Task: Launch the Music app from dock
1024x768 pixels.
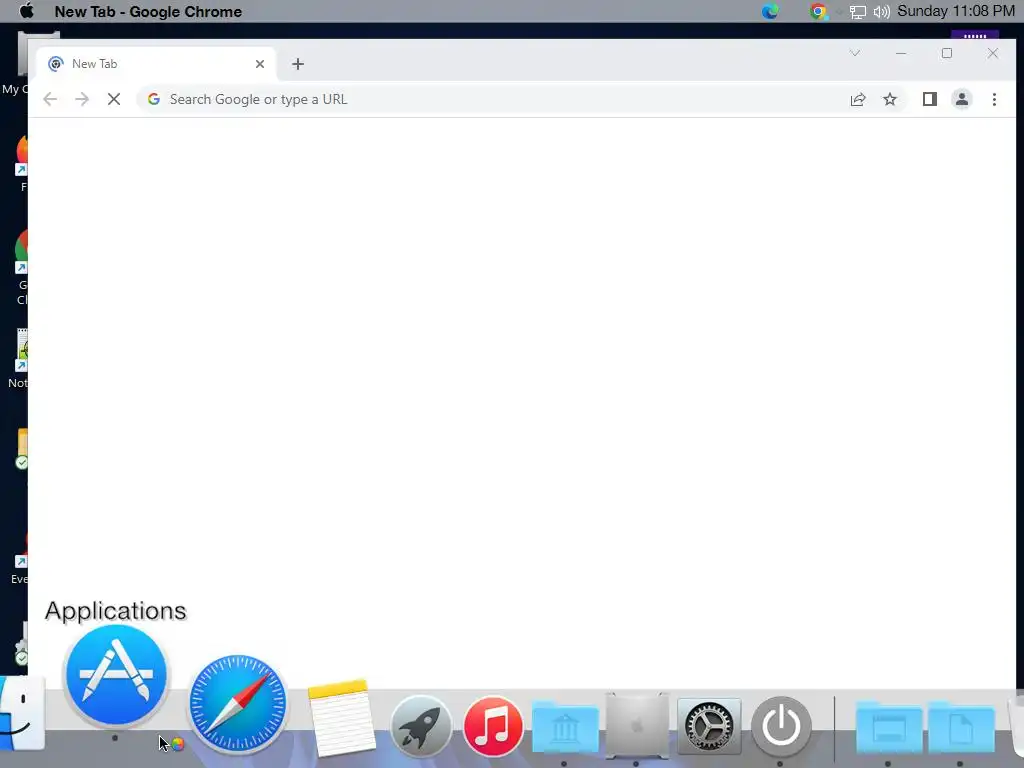Action: [493, 726]
